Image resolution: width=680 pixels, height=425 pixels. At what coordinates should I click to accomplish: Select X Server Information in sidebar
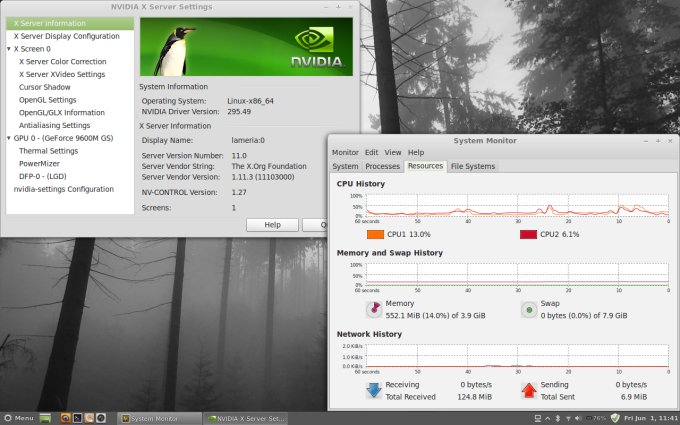tap(70, 23)
